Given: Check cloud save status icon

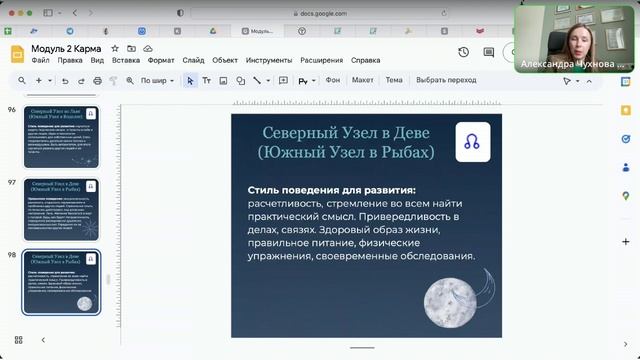Looking at the screenshot, I should click(x=148, y=49).
